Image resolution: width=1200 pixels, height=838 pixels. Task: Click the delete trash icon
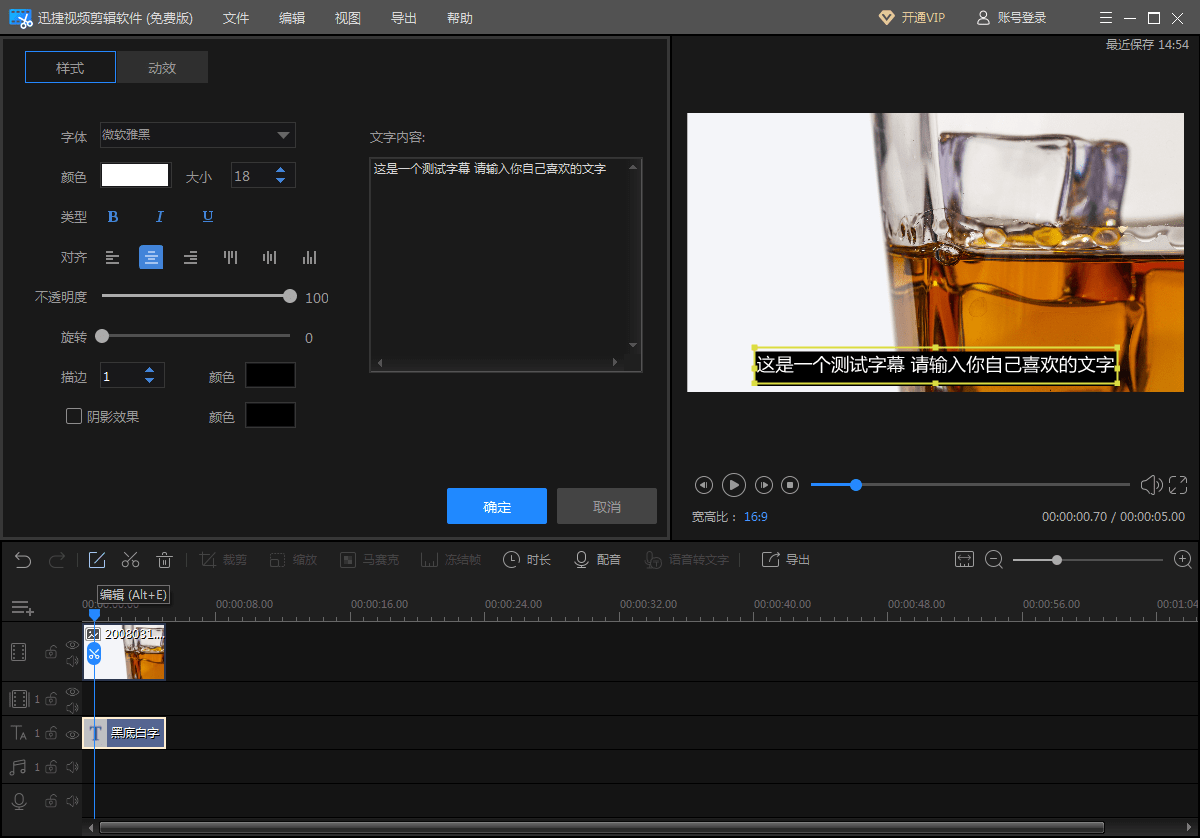[x=165, y=560]
